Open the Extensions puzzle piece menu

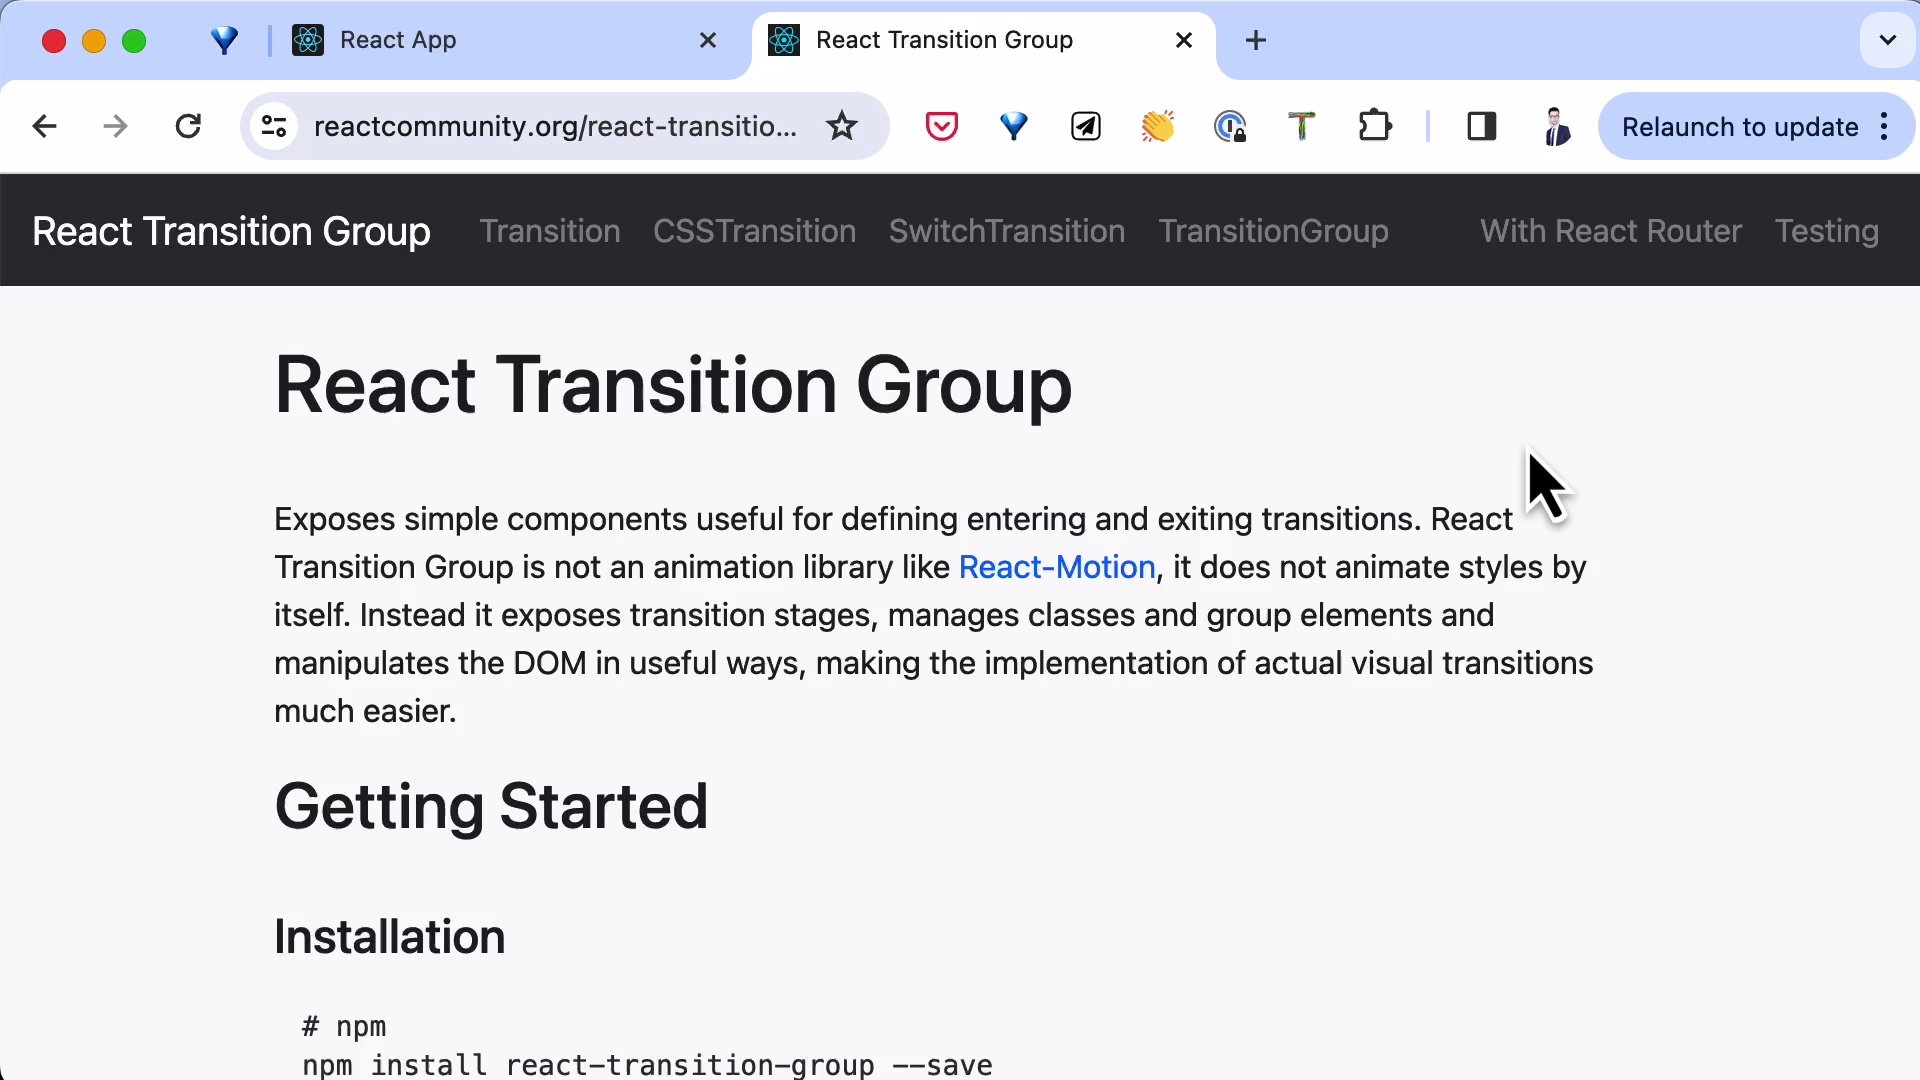tap(1375, 127)
